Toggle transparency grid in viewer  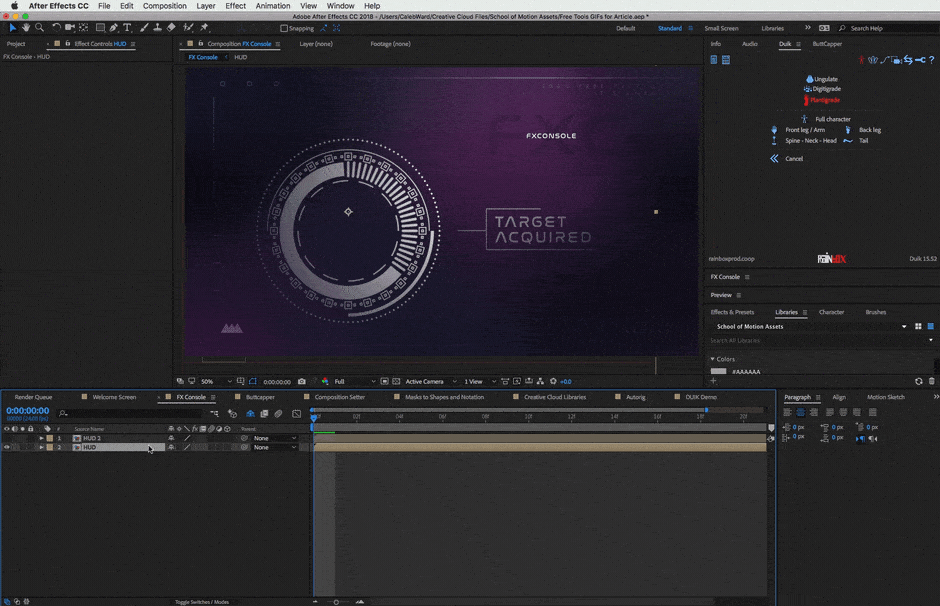click(x=396, y=381)
